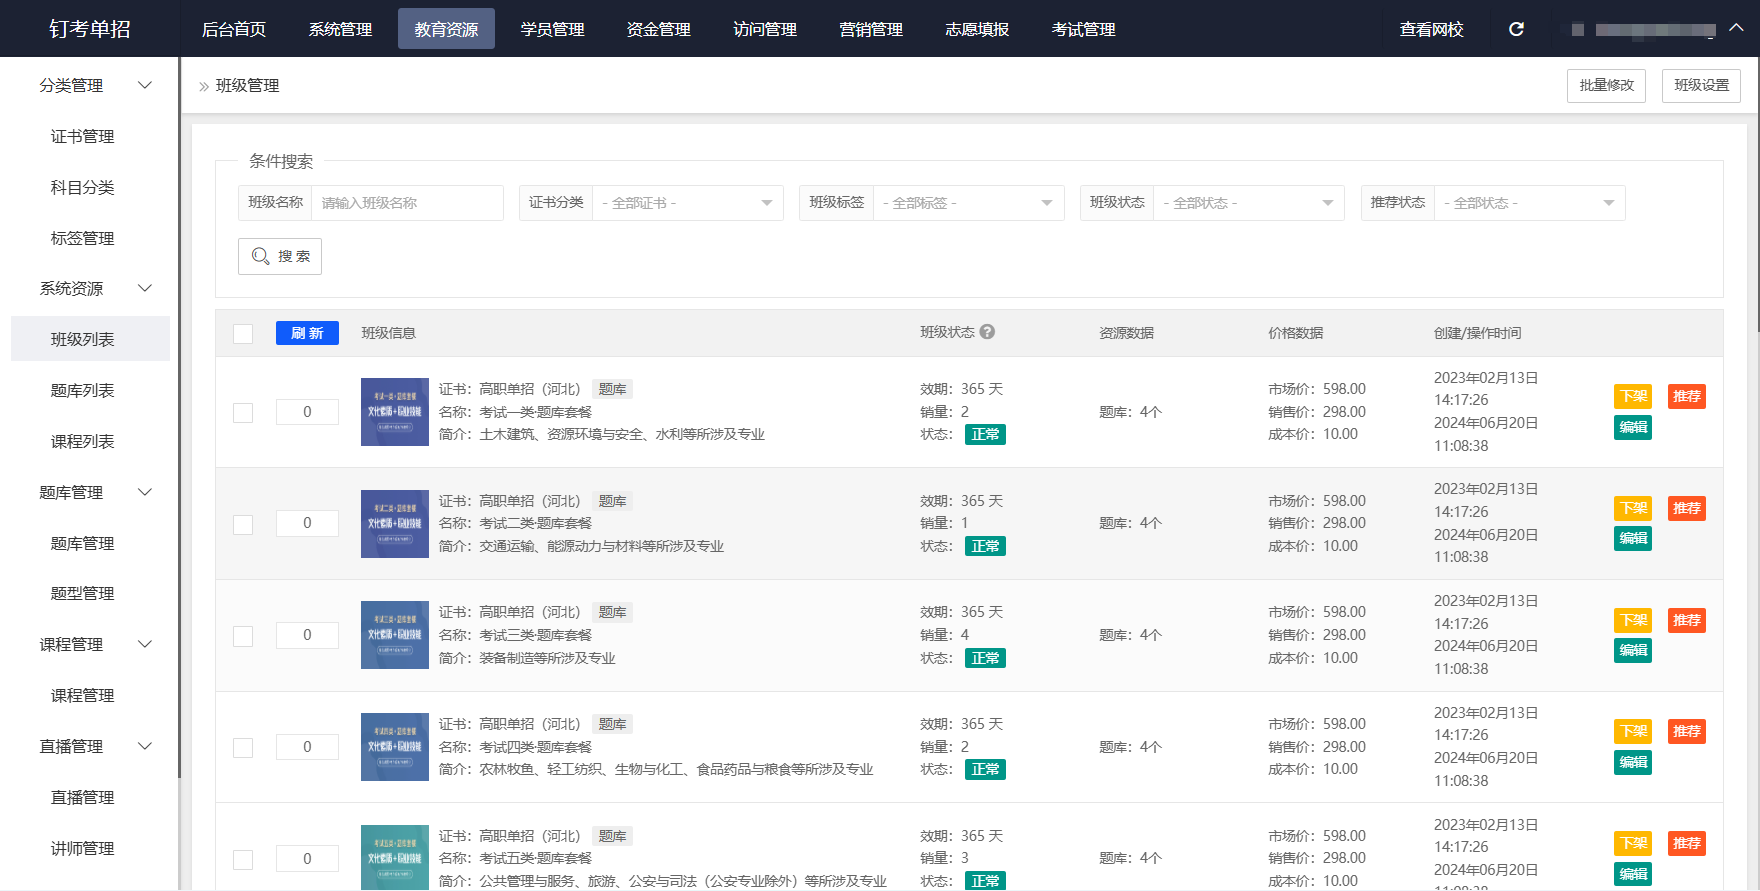The width and height of the screenshot is (1760, 891).
Task: Click the 批量修改 button
Action: coord(1606,86)
